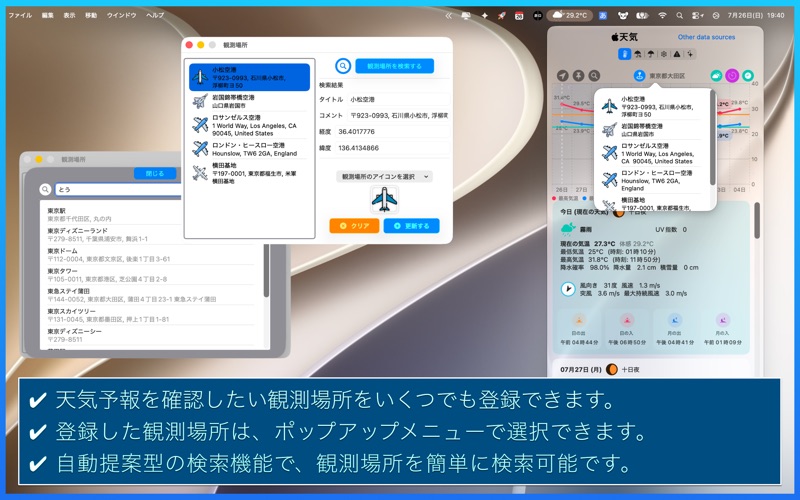Pick the 東京ディズニーランド search suggestion

151,235
